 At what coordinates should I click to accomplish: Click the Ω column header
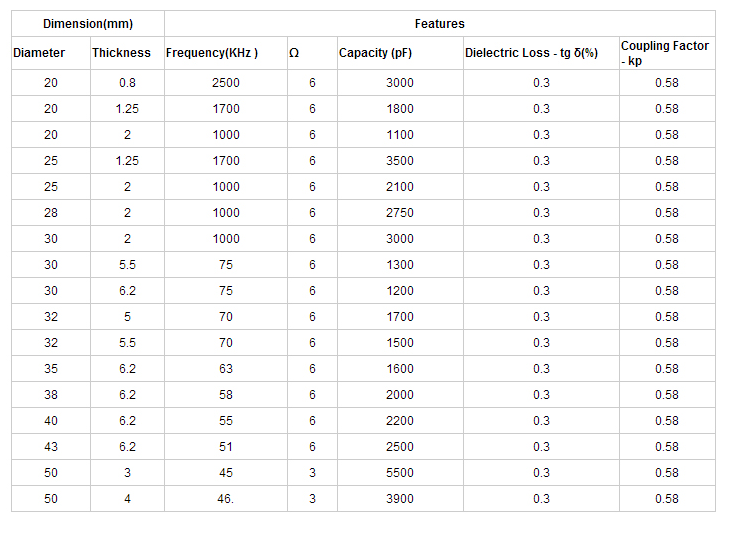(294, 53)
